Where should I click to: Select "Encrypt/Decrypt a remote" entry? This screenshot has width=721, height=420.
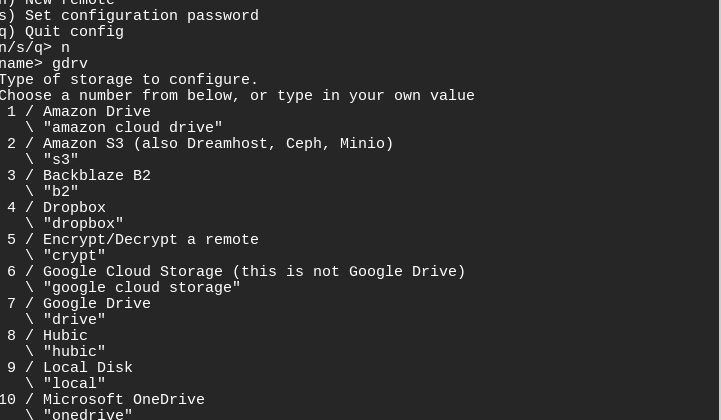coord(150,239)
